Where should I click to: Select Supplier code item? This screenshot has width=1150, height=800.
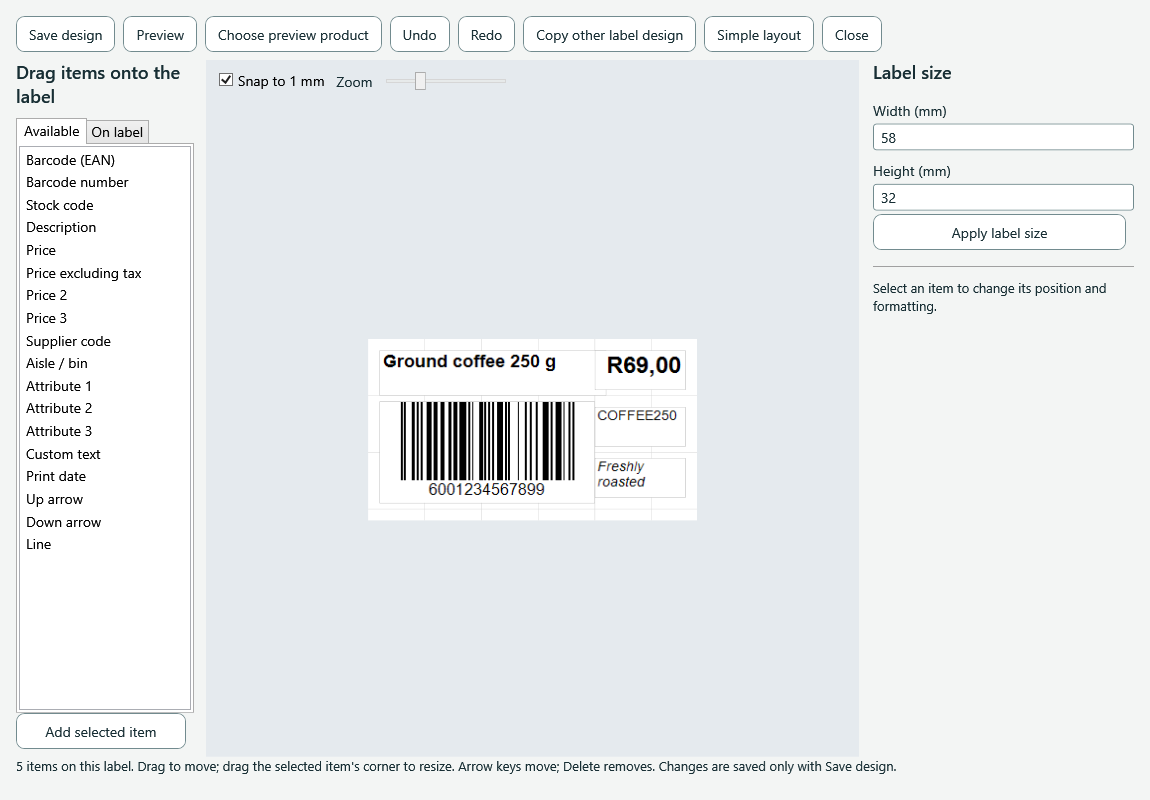pos(105,341)
